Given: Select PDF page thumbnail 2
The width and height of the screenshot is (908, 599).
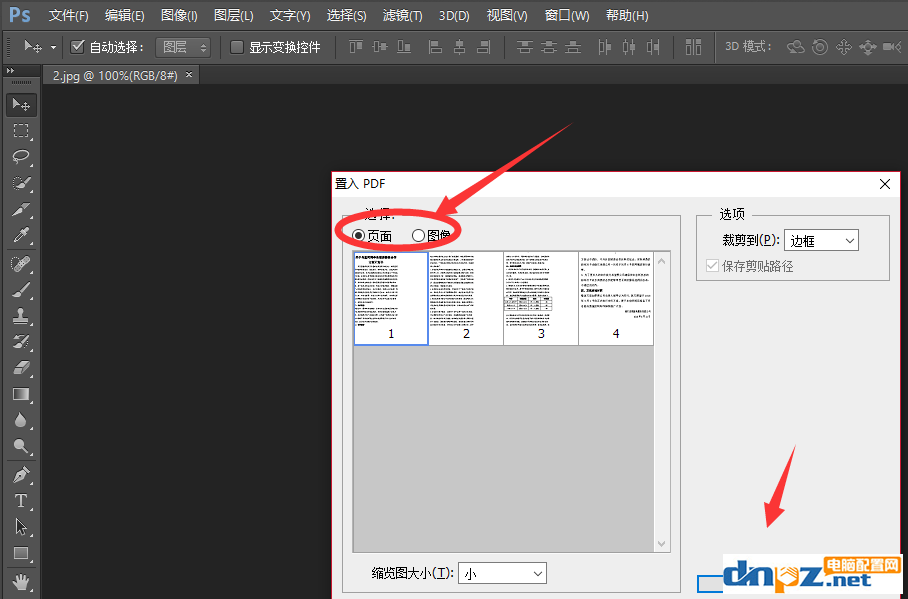Looking at the screenshot, I should (466, 298).
